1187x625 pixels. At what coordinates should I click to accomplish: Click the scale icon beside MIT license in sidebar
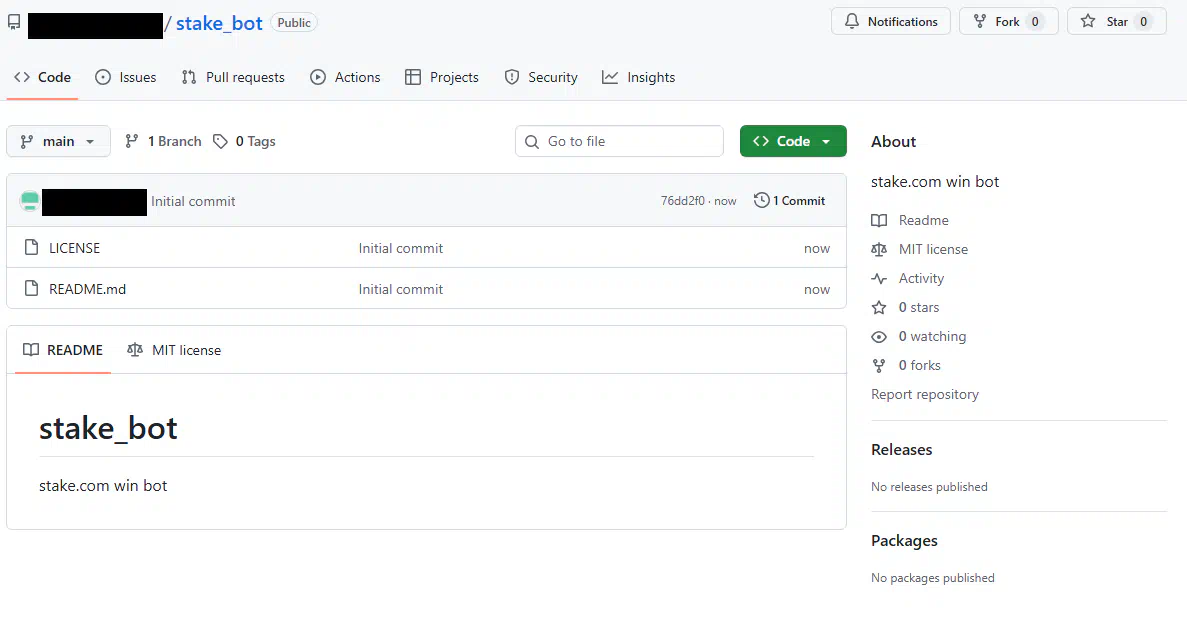coord(879,249)
